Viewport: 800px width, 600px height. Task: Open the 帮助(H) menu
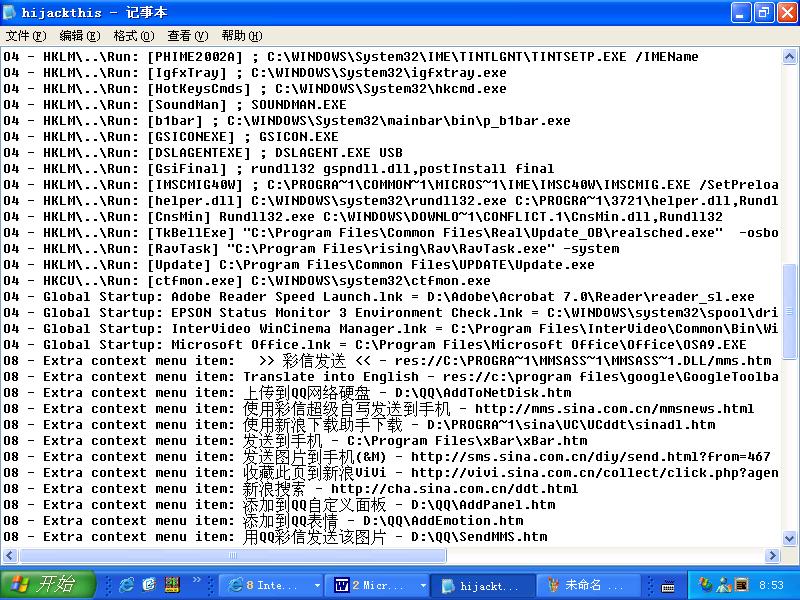242,36
